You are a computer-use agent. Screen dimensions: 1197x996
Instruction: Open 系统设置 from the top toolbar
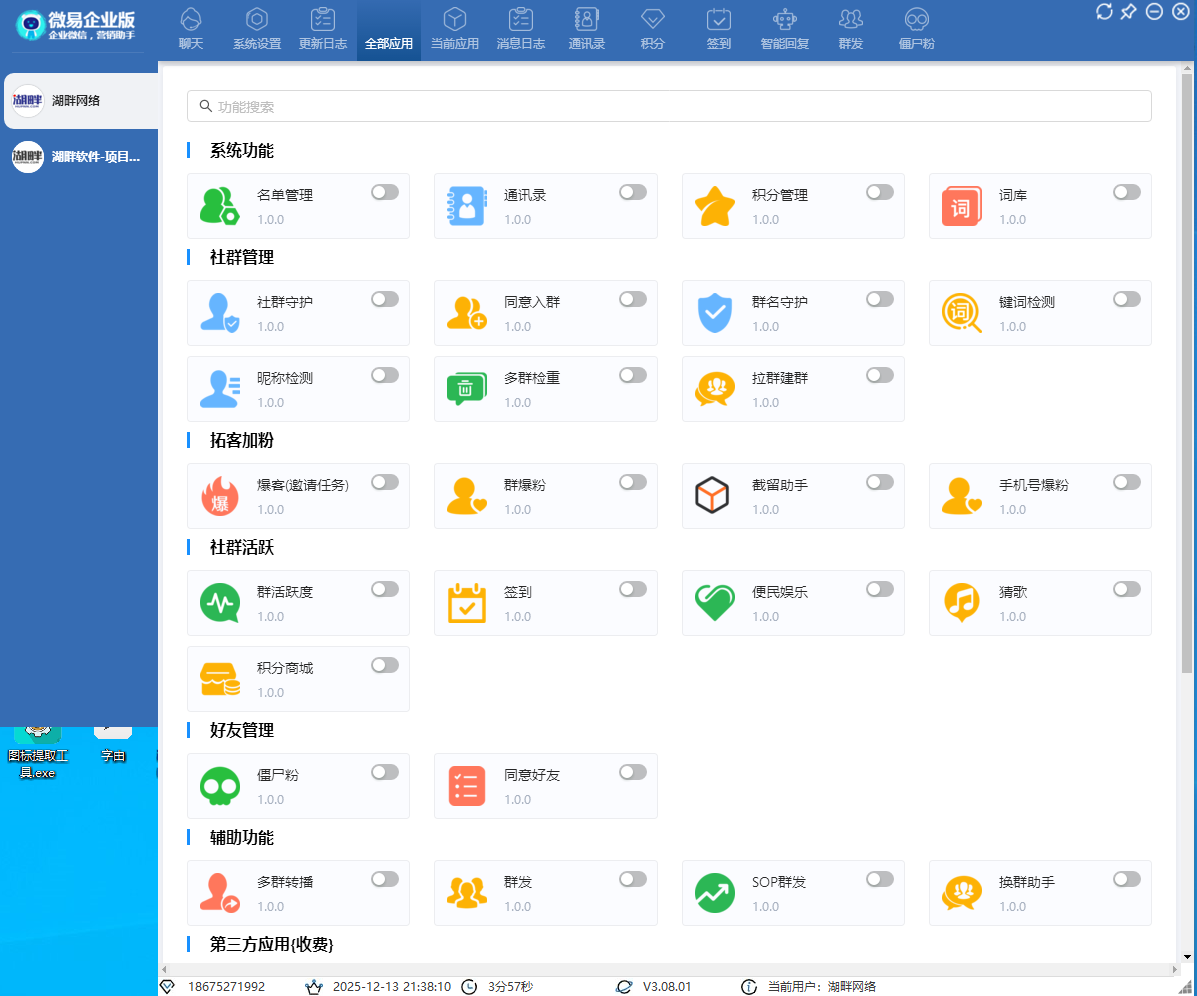click(257, 28)
